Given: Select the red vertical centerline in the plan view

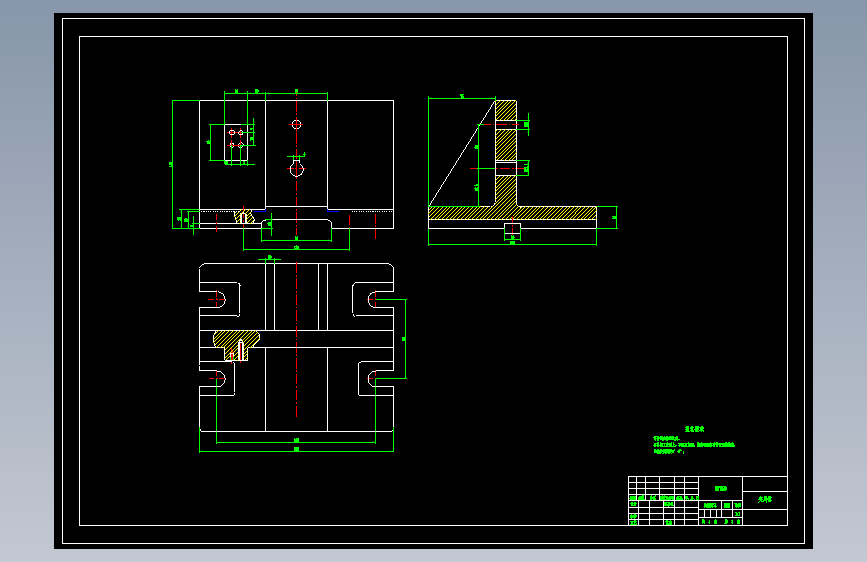Looking at the screenshot, I should click(x=296, y=340).
